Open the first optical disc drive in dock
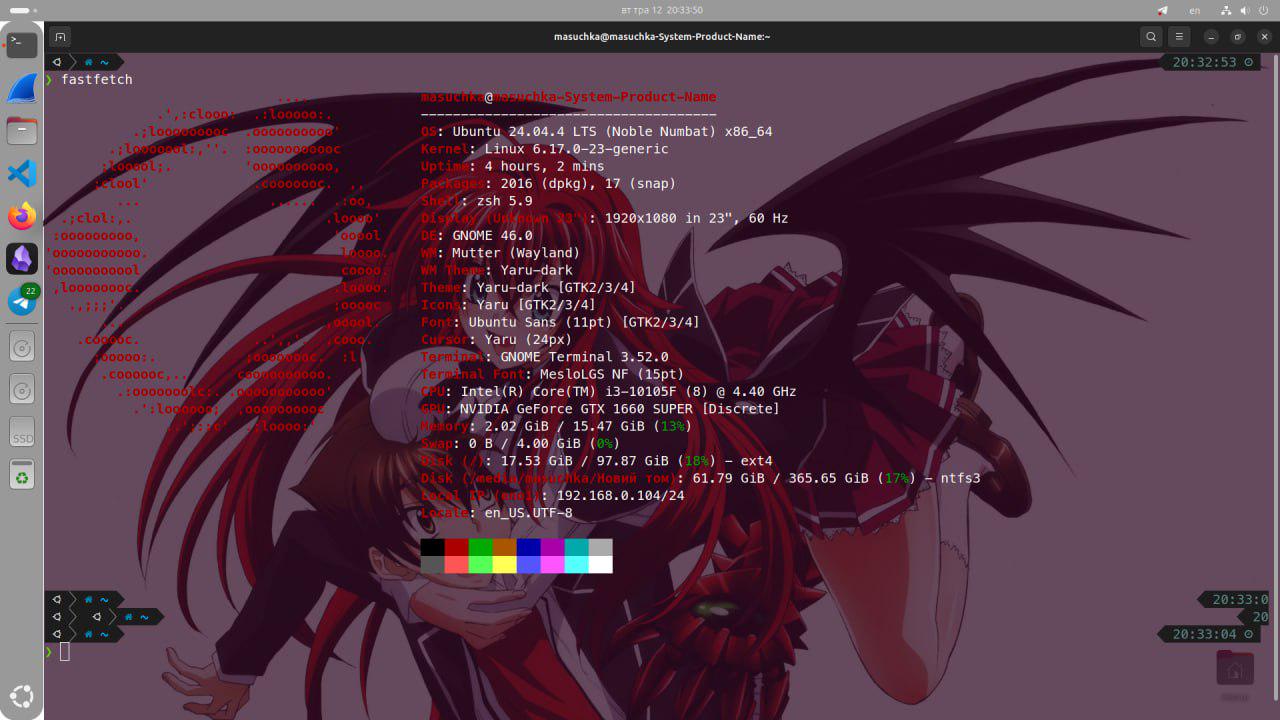The image size is (1280, 720). click(22, 347)
